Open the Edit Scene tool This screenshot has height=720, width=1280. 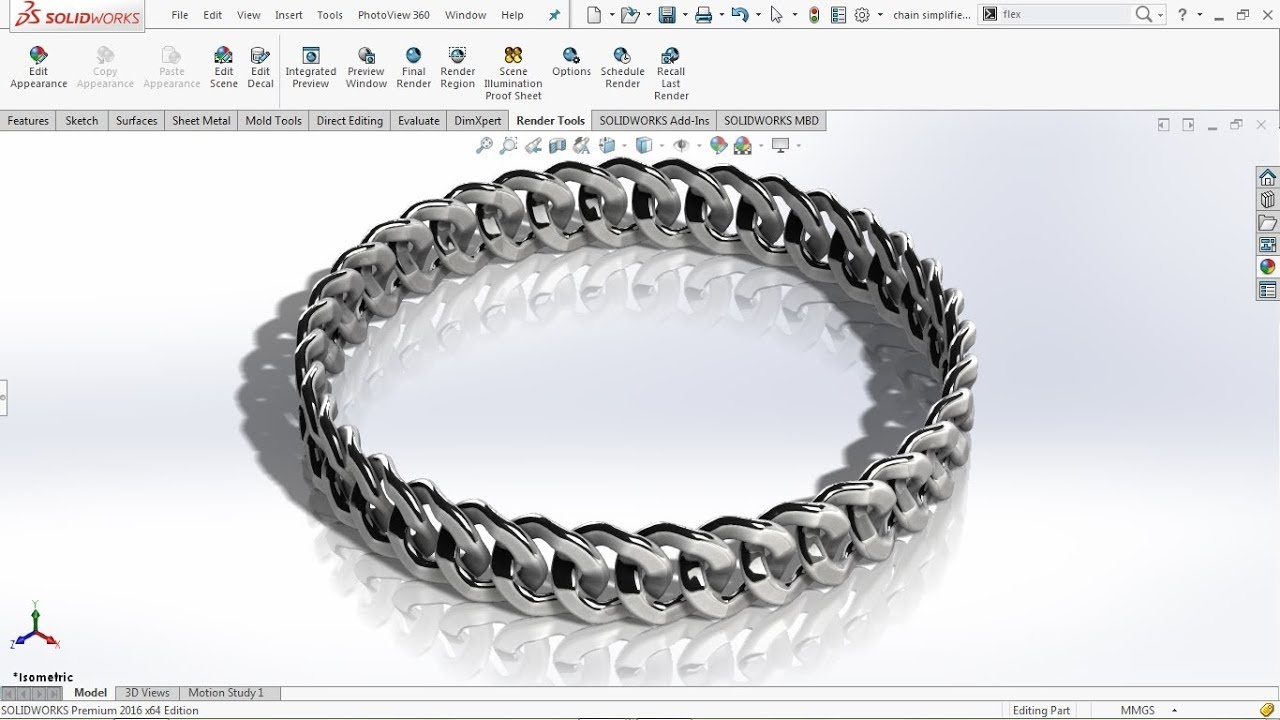(x=224, y=67)
